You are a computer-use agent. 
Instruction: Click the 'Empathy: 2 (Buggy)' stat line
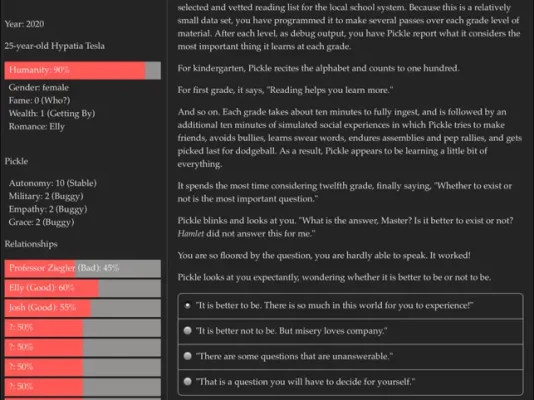coord(48,209)
